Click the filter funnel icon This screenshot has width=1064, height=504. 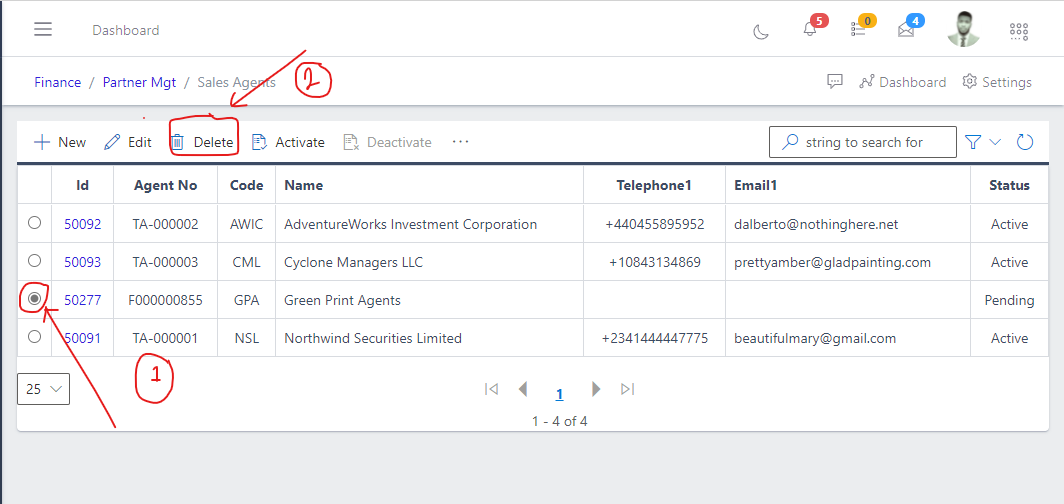pos(973,142)
